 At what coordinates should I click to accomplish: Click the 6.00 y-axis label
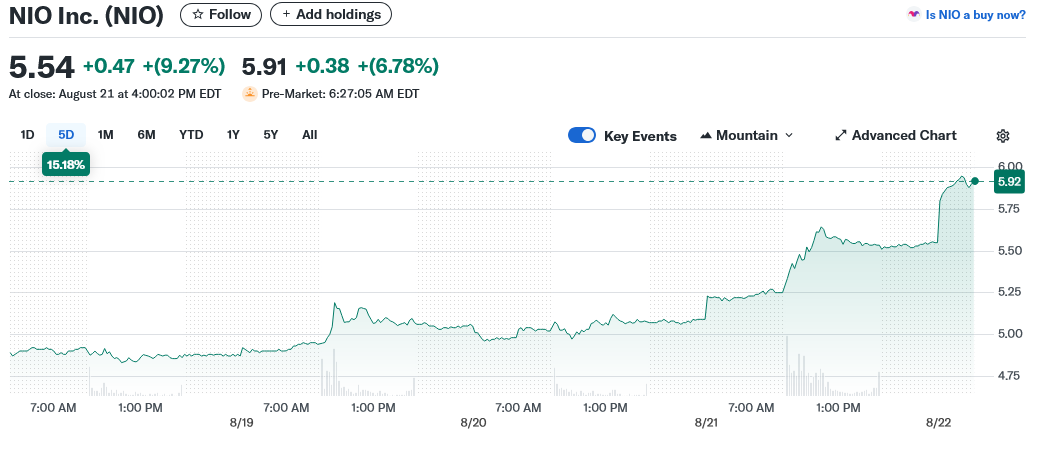click(1010, 166)
